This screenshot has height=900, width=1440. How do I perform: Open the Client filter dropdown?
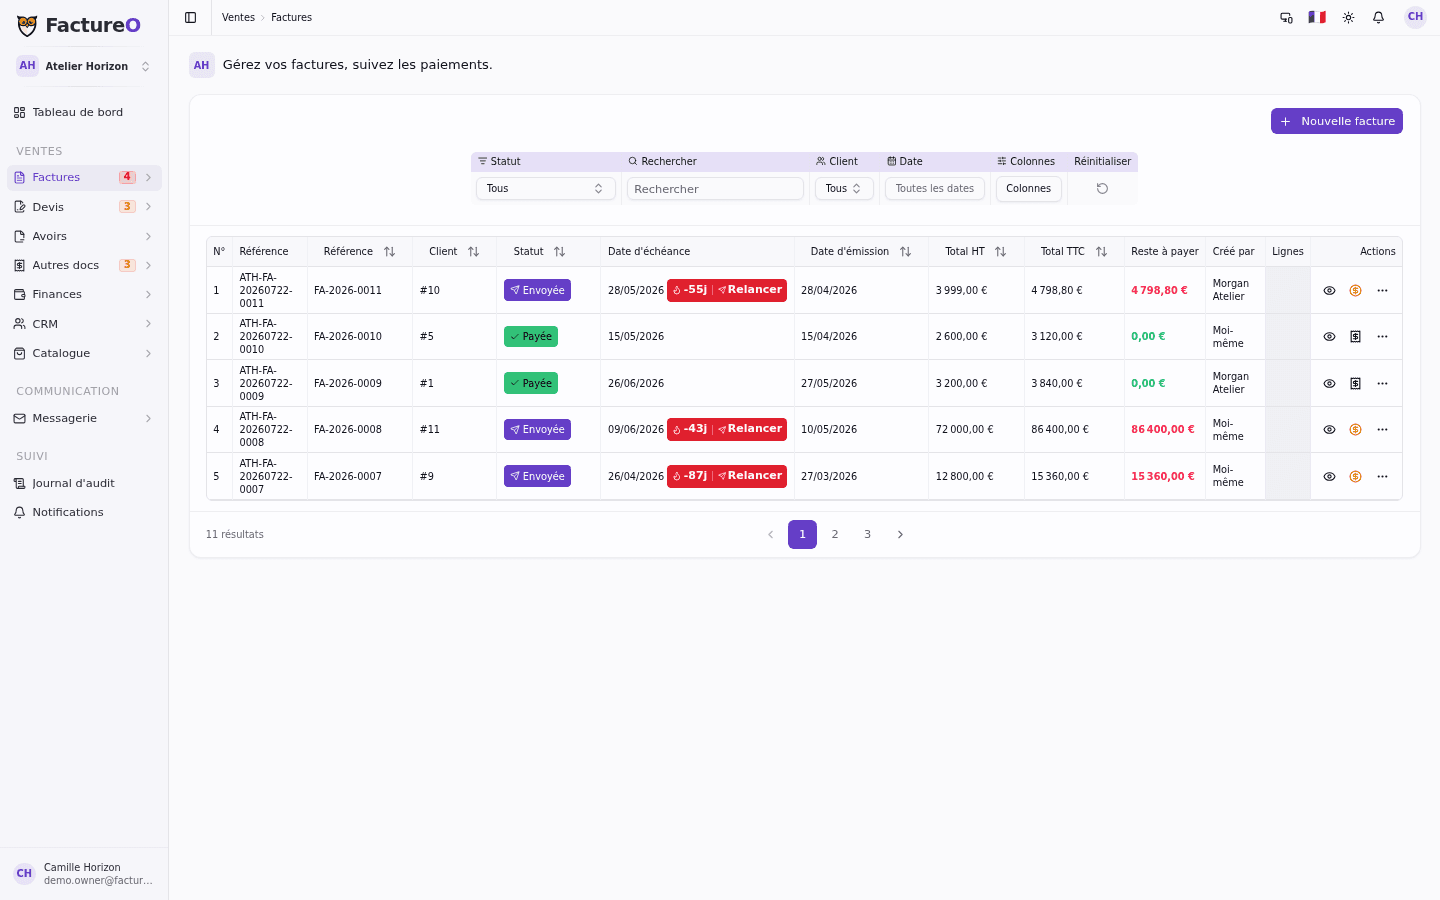[x=844, y=188]
